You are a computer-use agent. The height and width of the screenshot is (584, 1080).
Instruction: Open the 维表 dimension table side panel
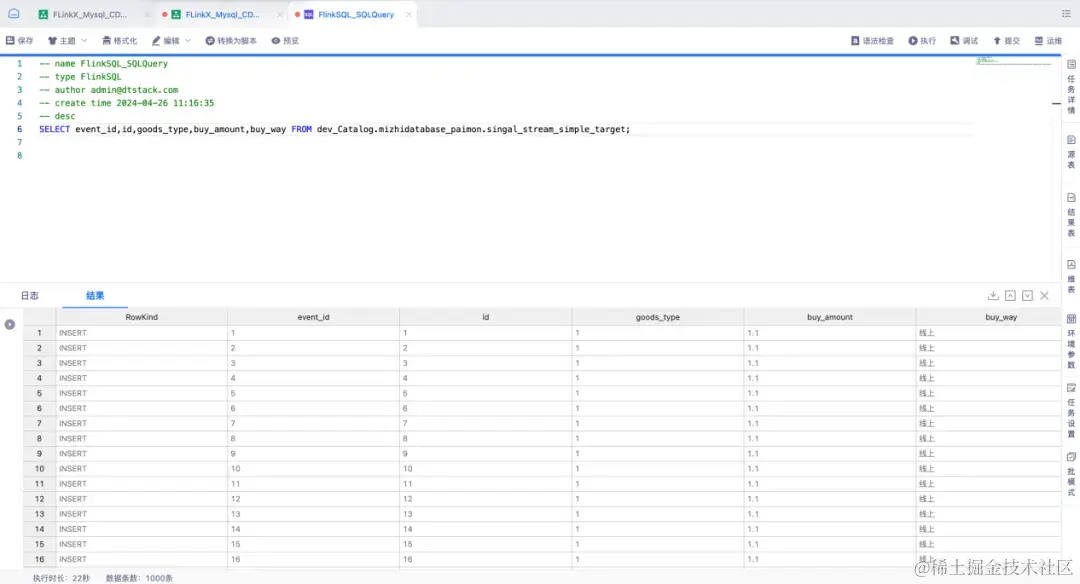pyautogui.click(x=1071, y=277)
